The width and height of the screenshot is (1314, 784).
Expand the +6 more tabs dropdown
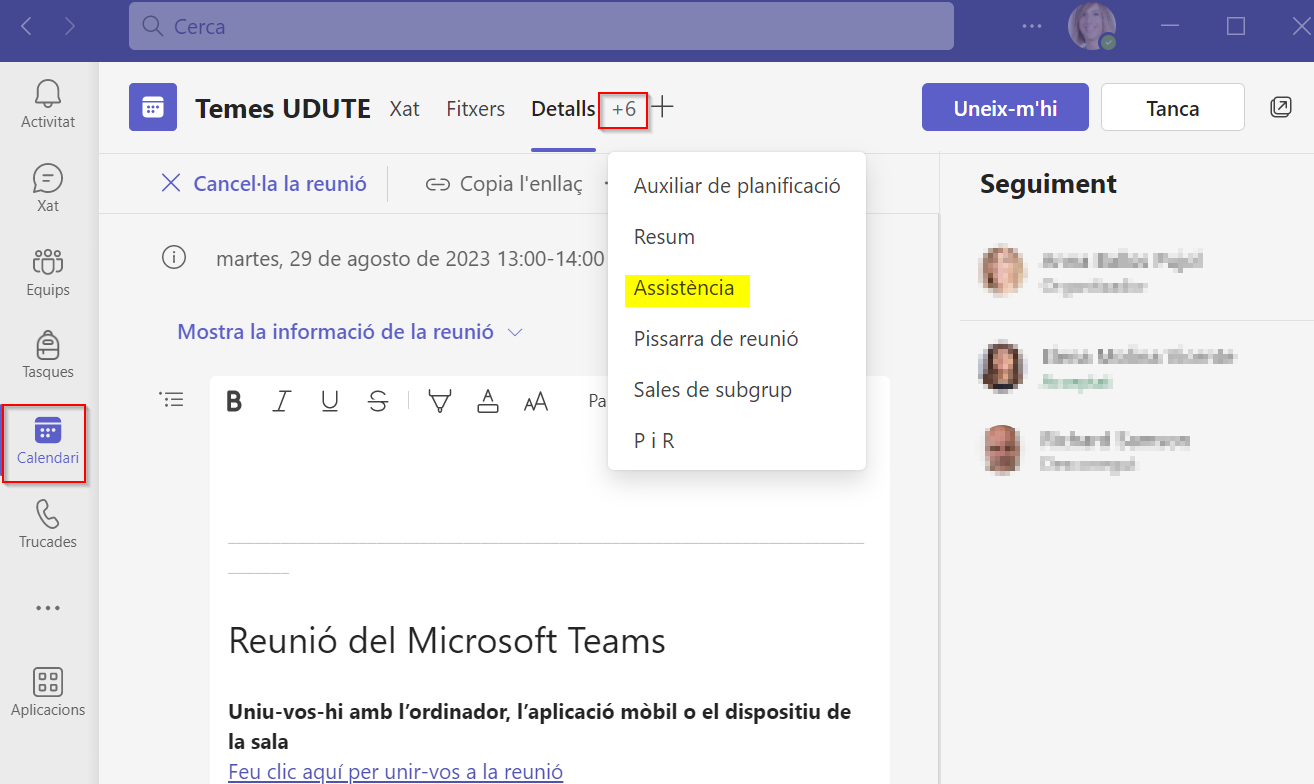tap(624, 109)
